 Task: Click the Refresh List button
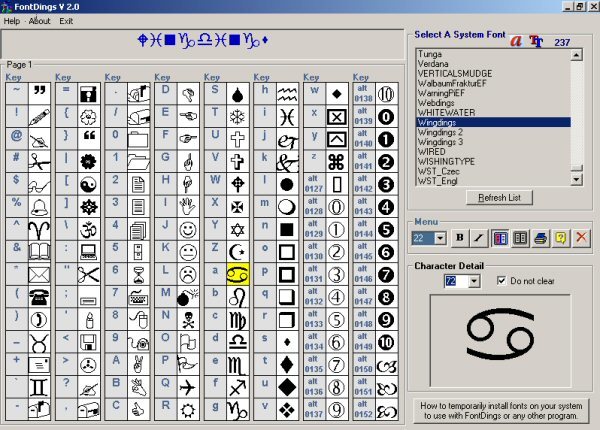(499, 198)
